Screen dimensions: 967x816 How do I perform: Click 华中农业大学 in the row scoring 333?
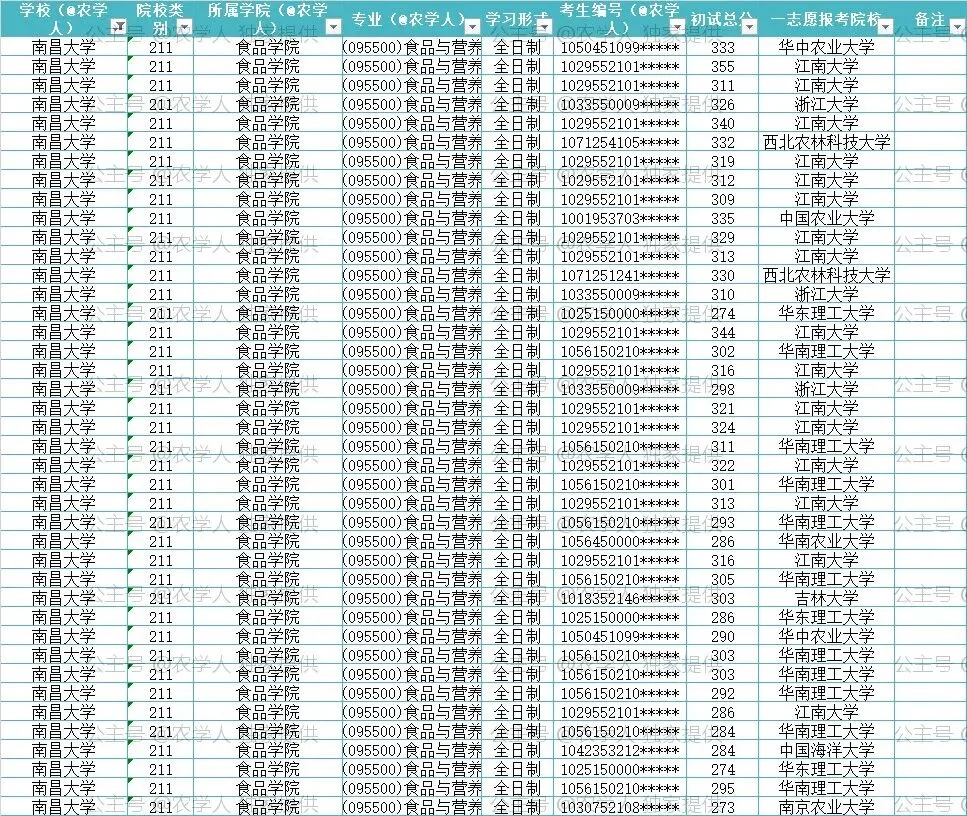pyautogui.click(x=826, y=47)
